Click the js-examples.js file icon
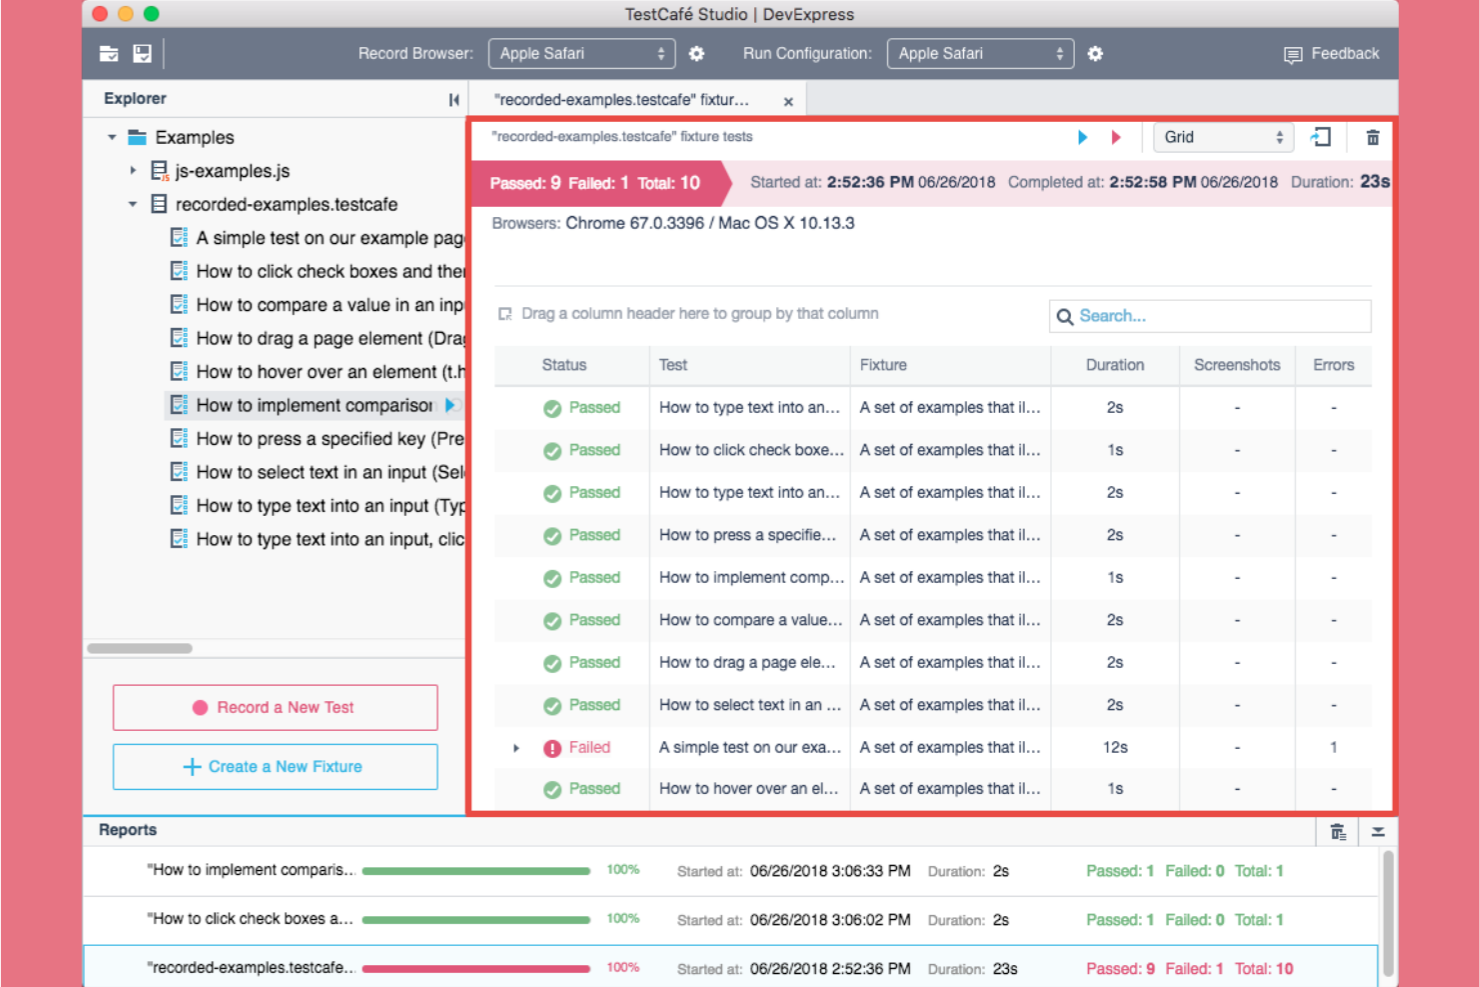This screenshot has height=987, width=1480. [x=159, y=171]
